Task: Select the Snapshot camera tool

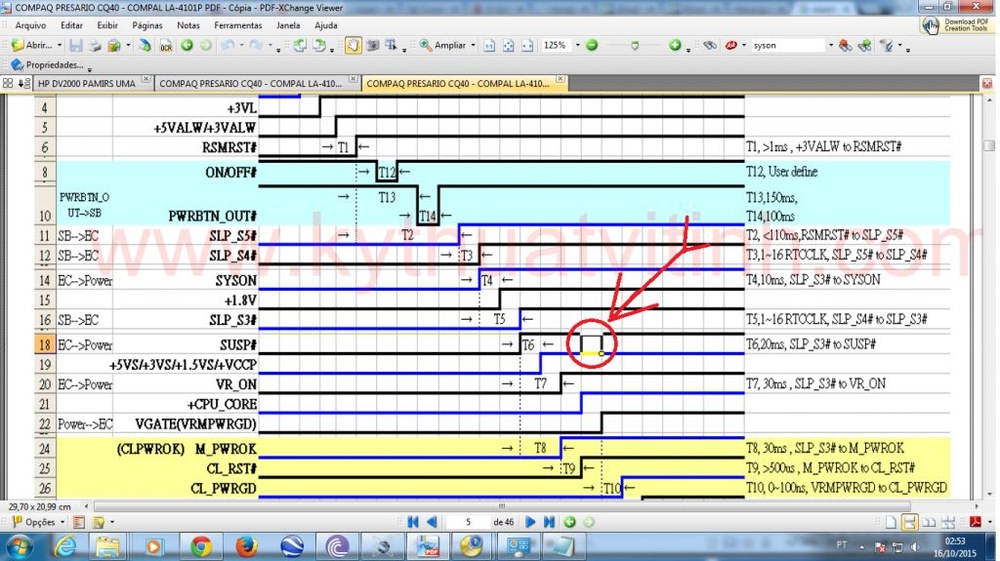Action: tap(372, 45)
